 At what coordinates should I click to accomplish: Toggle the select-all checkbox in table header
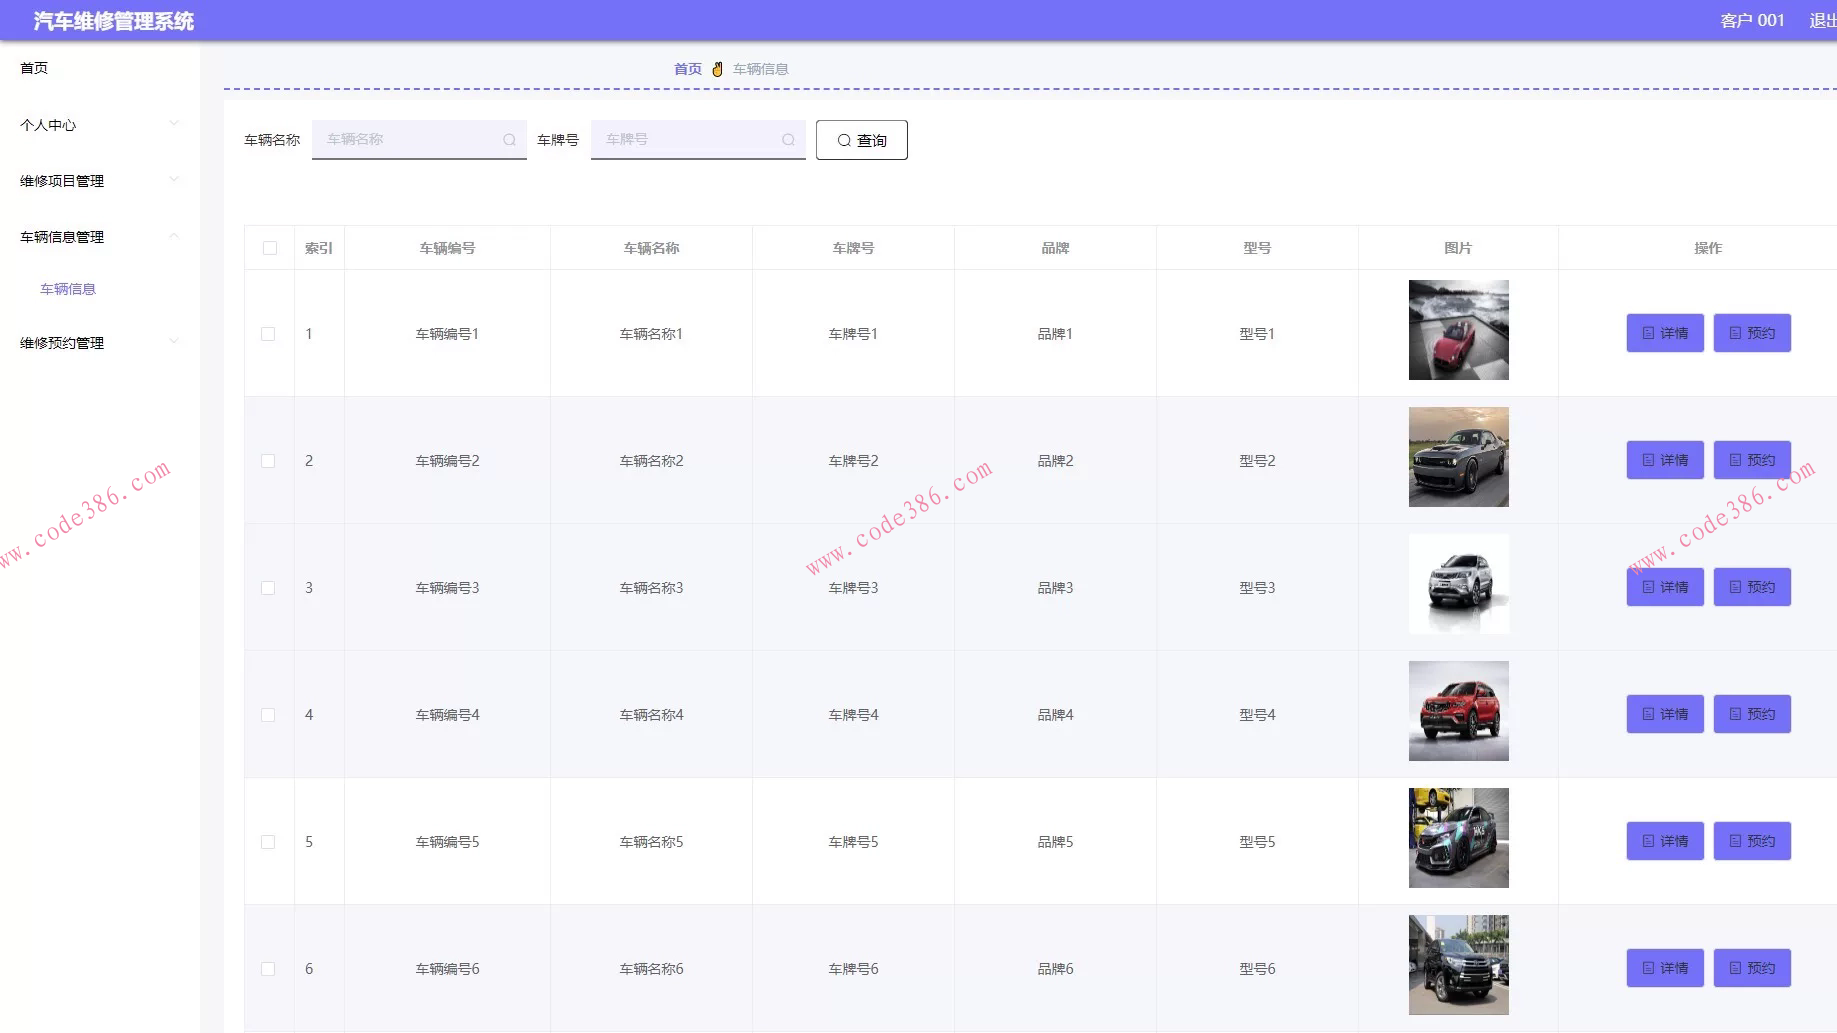270,248
